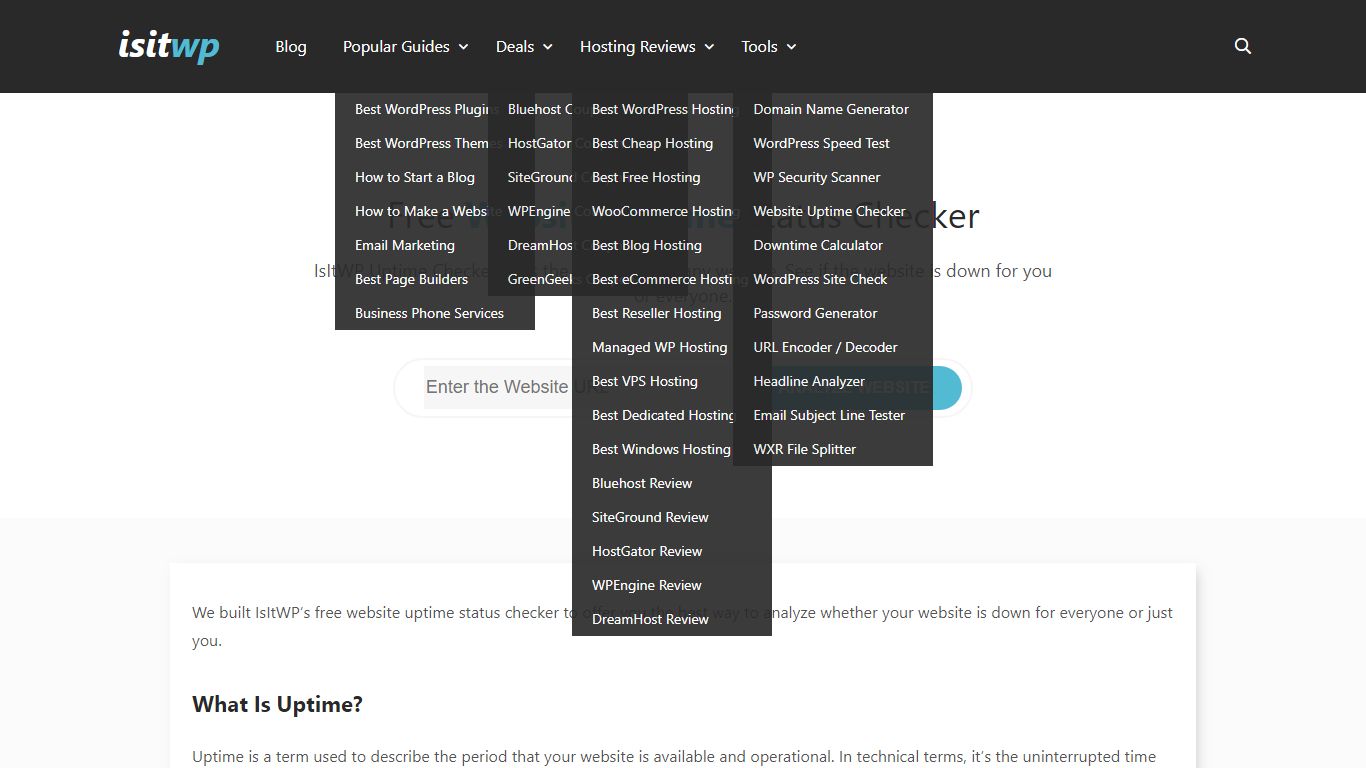Screen dimensions: 1366x768
Task: Select the DreamHost coupon deal
Action: pyautogui.click(x=539, y=245)
